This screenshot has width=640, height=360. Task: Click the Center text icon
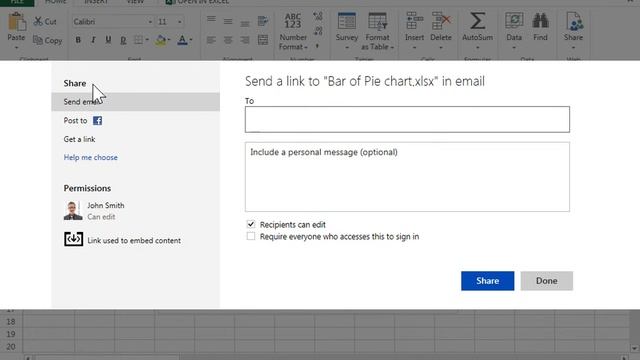[228, 40]
